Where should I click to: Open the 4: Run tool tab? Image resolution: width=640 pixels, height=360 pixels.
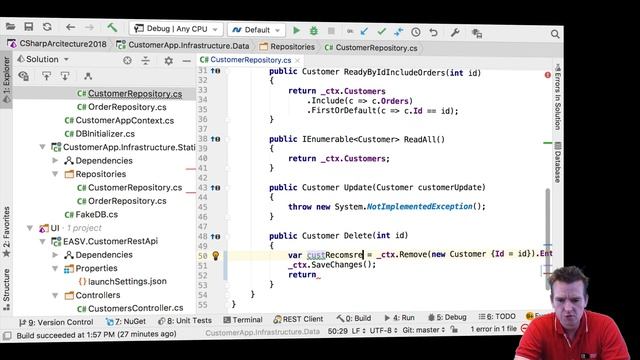400,318
